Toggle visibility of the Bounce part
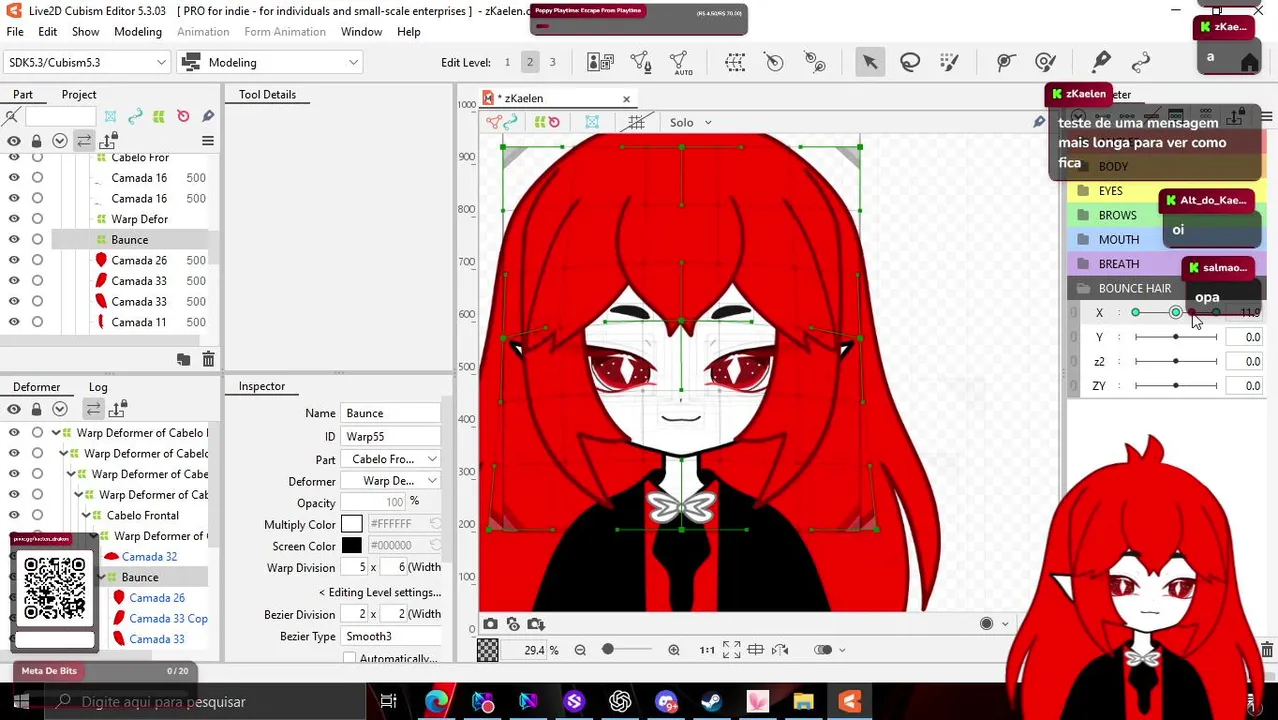This screenshot has width=1278, height=720. pyautogui.click(x=14, y=240)
